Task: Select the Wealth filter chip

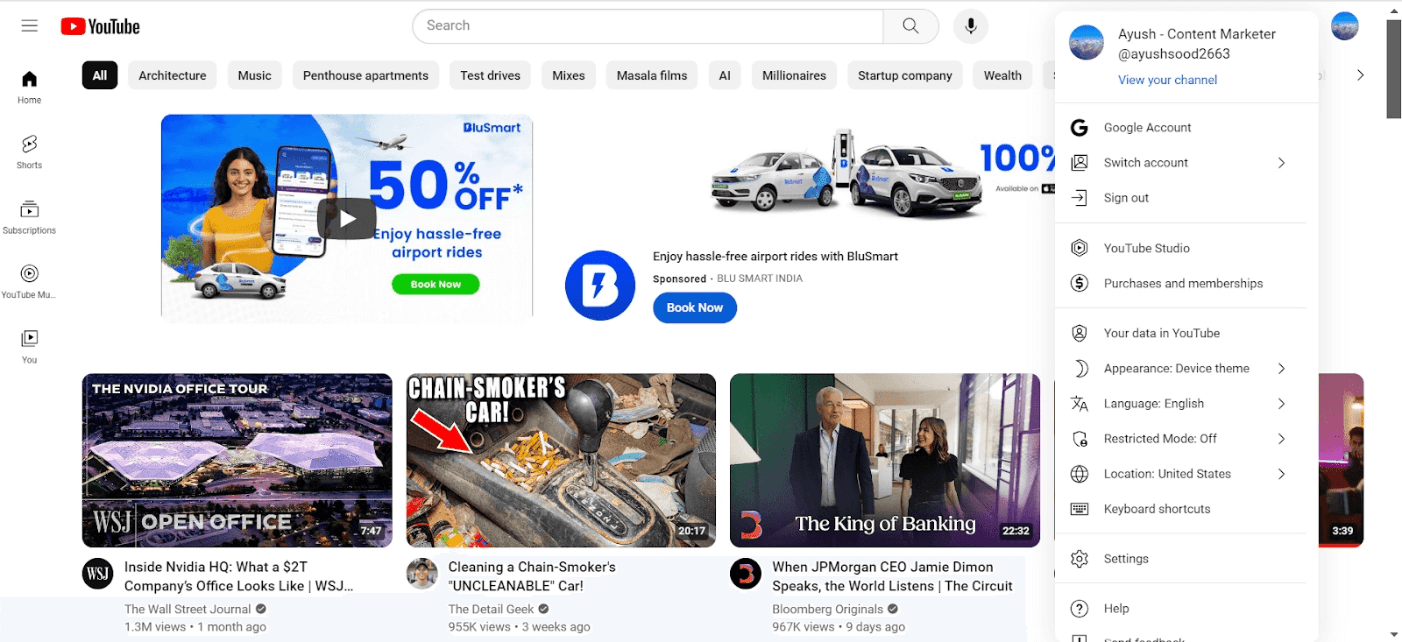Action: point(1003,75)
